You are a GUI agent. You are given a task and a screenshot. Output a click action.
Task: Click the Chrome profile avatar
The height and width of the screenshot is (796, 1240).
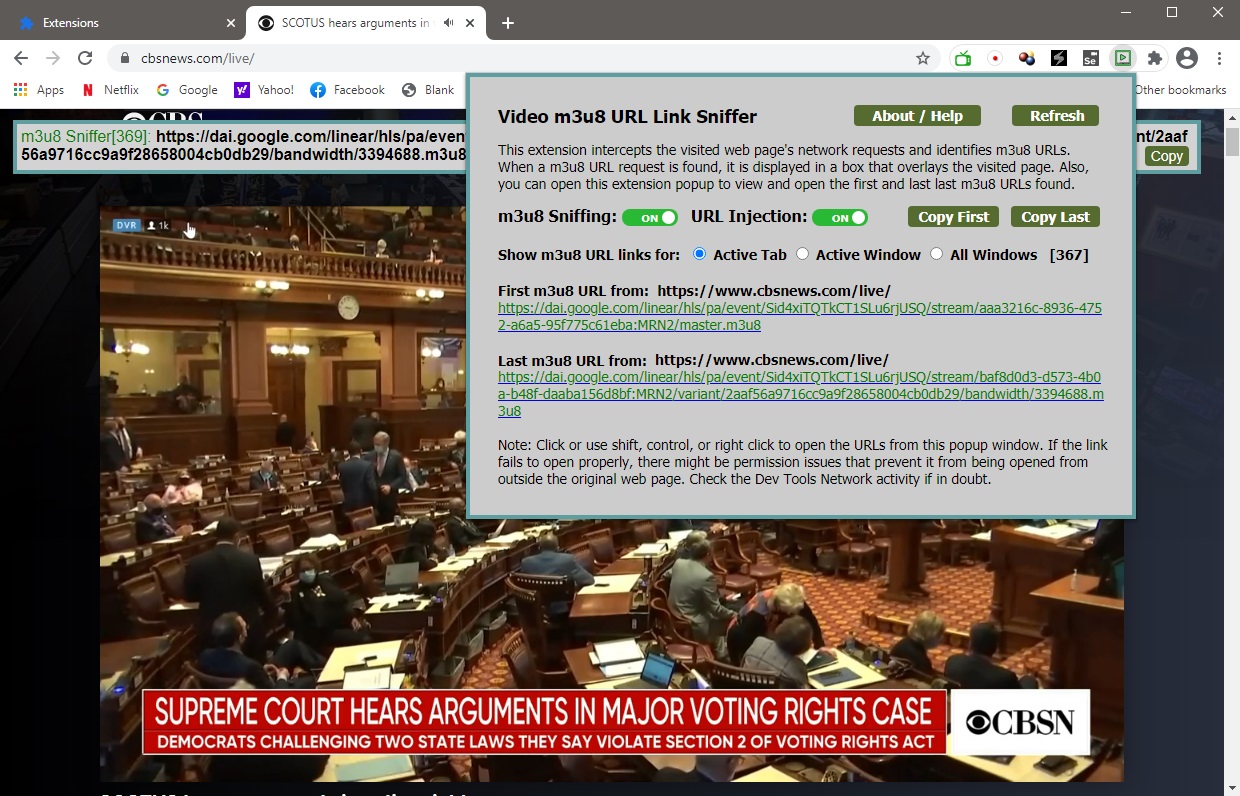(1187, 58)
